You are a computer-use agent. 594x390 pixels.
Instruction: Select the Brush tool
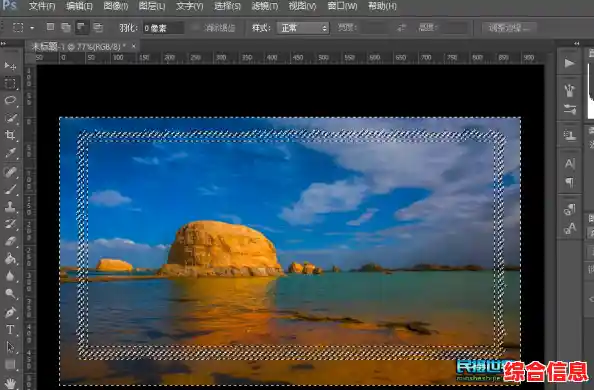(x=10, y=189)
